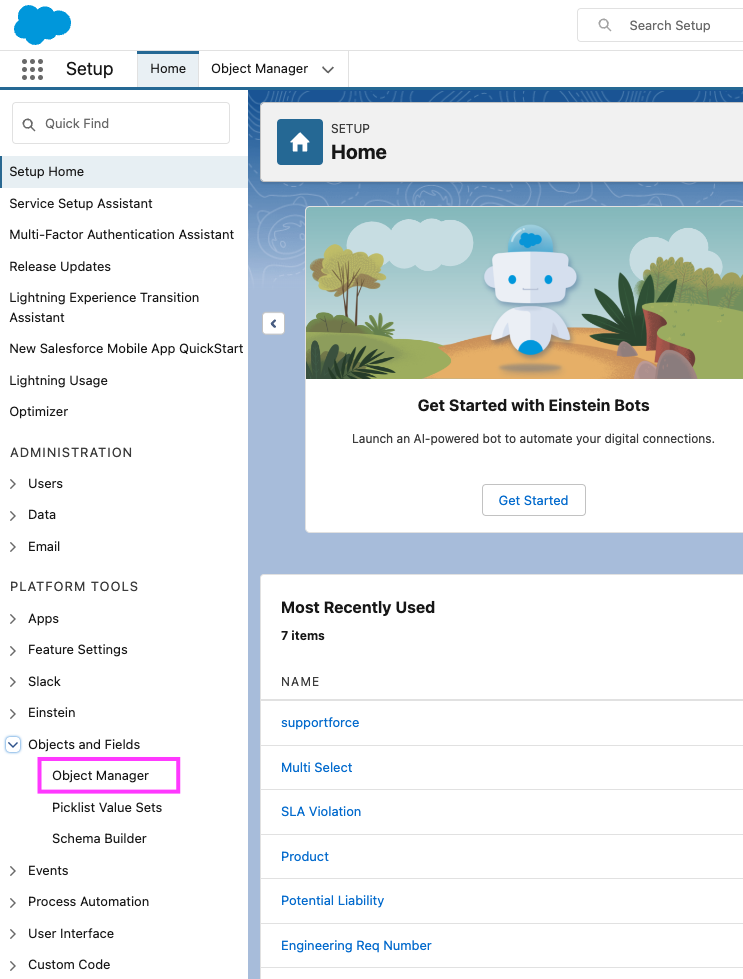Expand the User Interface section

[13, 934]
